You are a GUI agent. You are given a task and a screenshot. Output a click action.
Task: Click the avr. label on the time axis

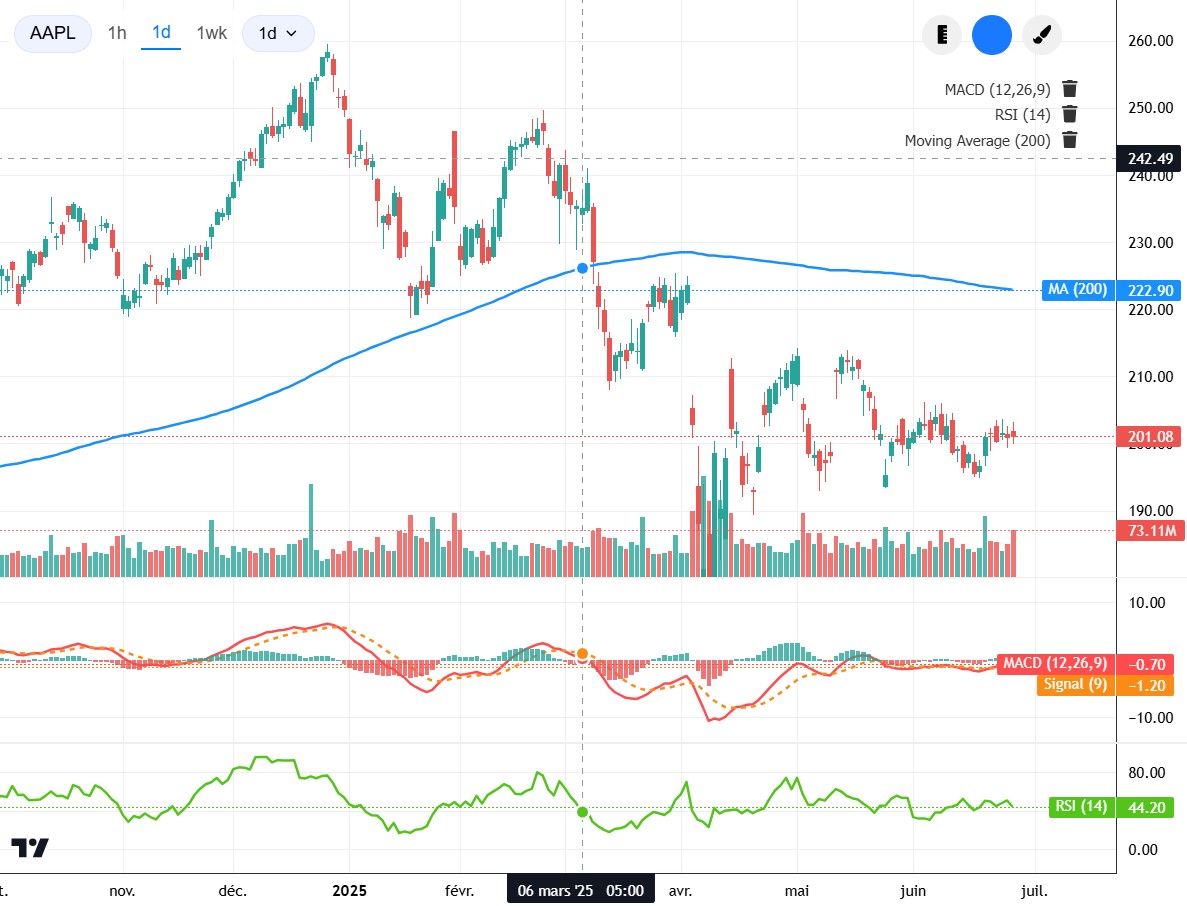681,891
